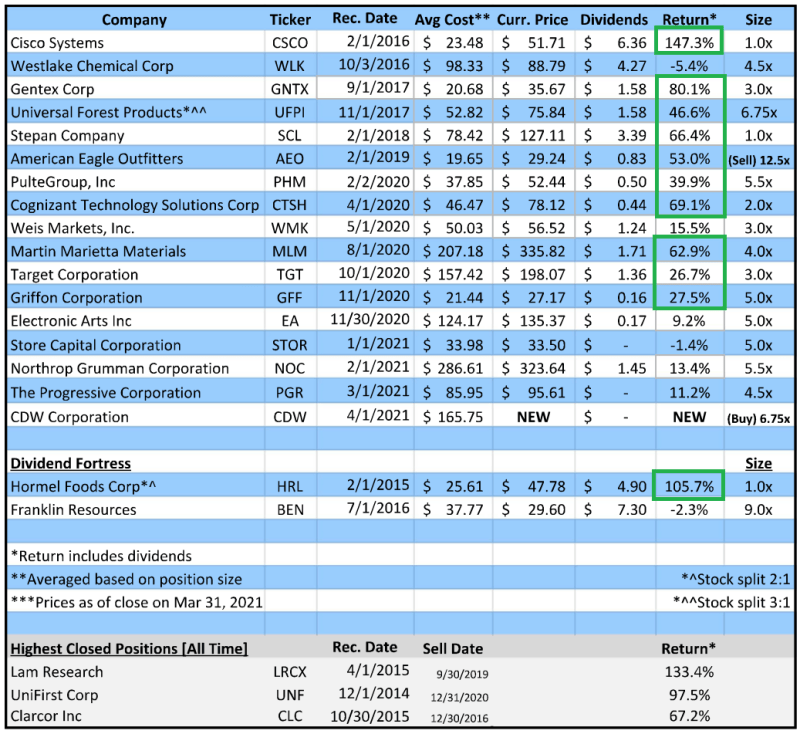Click "The Progressive Corporation" cell
Viewport: 800px width, 734px height.
click(106, 393)
